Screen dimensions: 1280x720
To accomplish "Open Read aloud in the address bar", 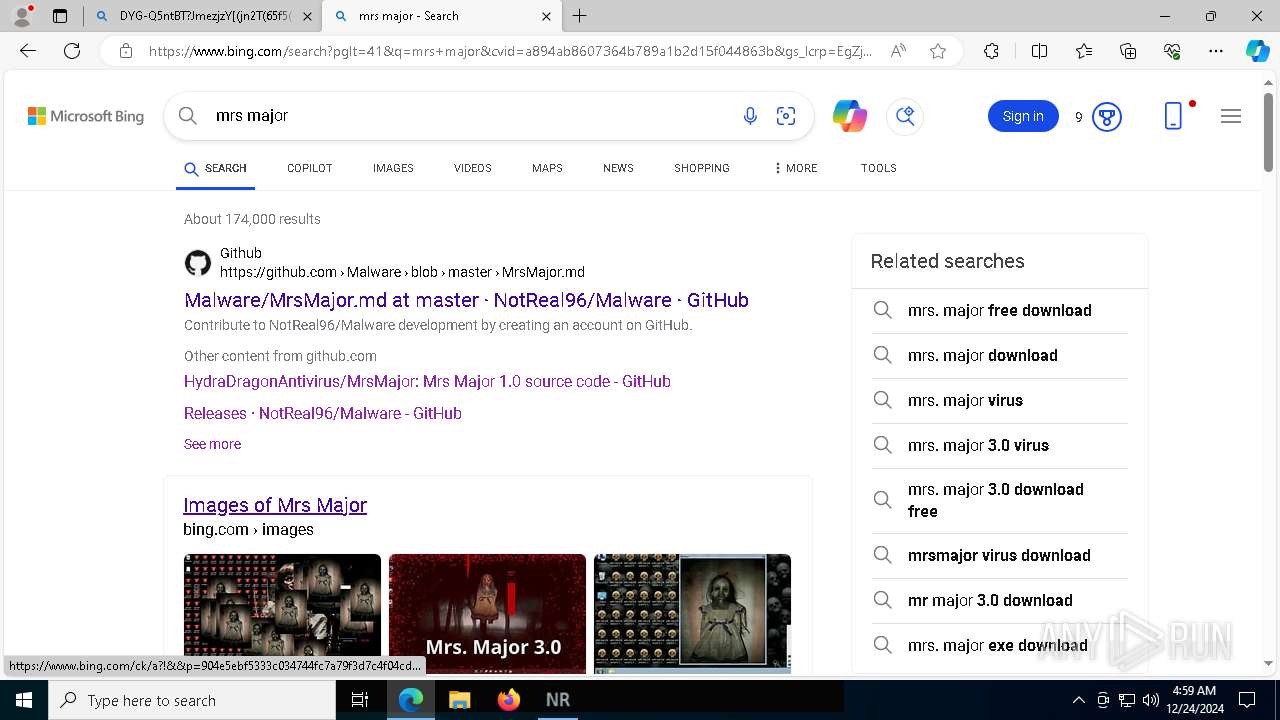I will pyautogui.click(x=898, y=51).
